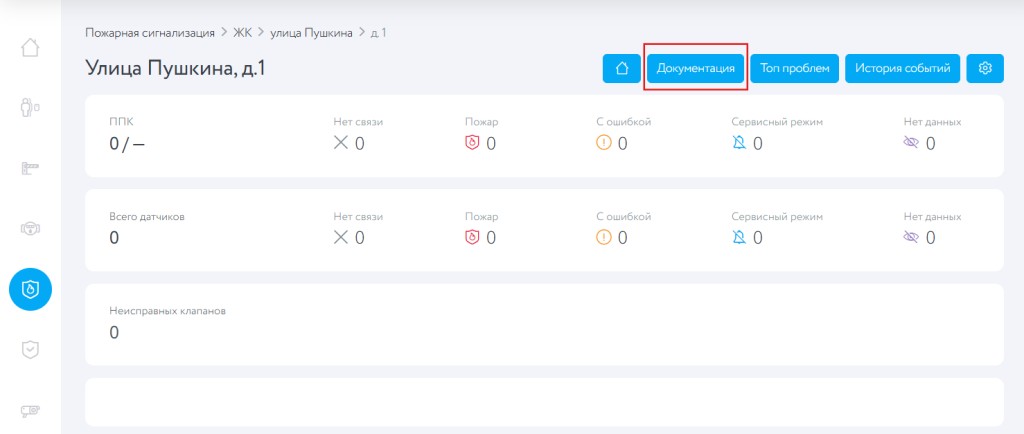Click the fire alarm shield sidebar icon

[x=30, y=289]
